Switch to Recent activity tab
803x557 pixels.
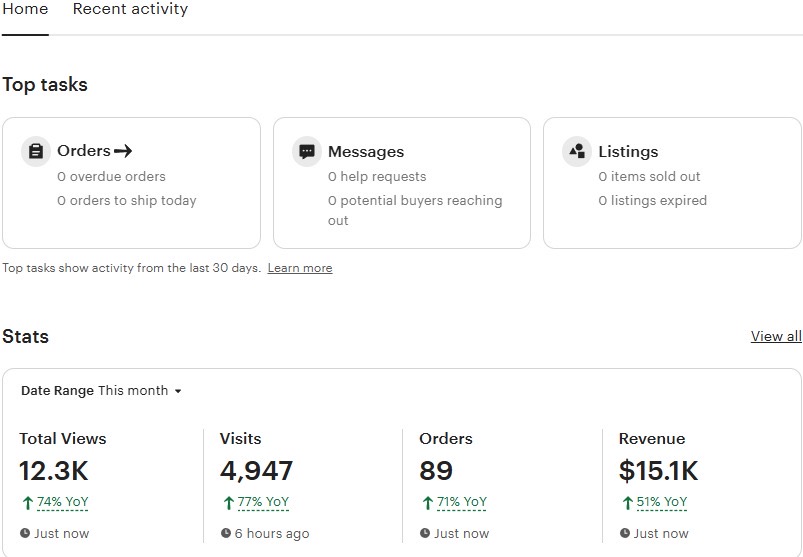[130, 9]
